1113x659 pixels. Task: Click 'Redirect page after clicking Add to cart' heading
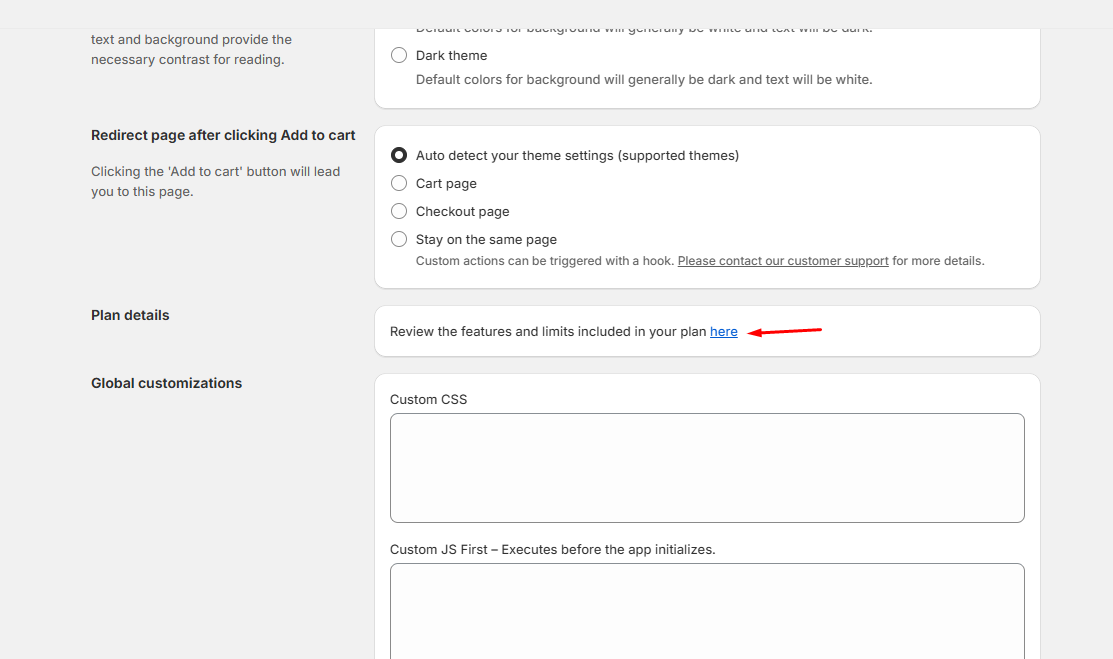(223, 136)
